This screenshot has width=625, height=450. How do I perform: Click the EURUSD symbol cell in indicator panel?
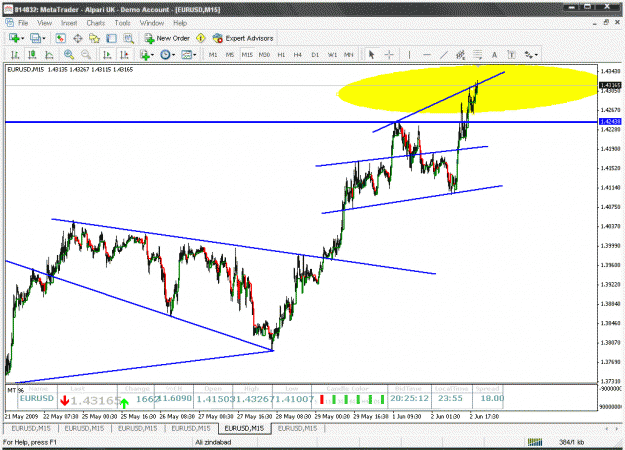[x=37, y=398]
